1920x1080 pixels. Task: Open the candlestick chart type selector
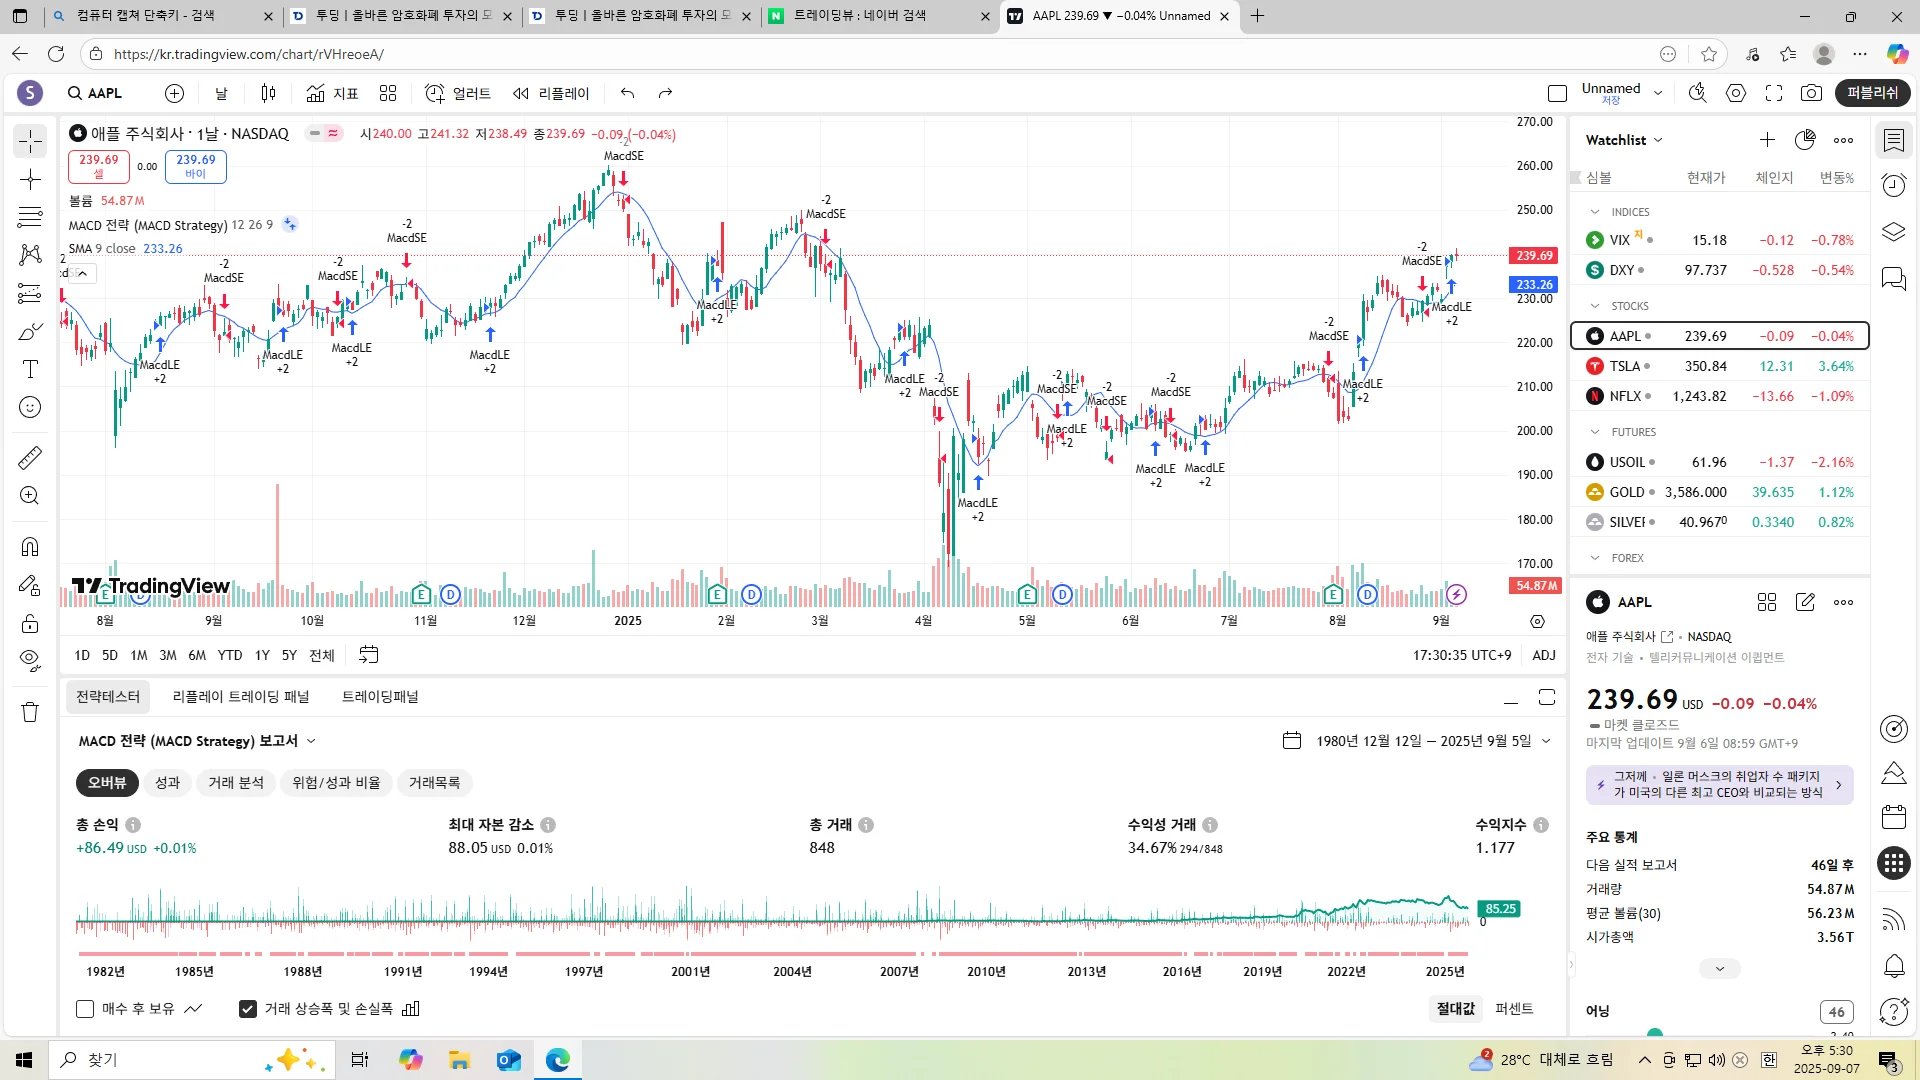(268, 93)
